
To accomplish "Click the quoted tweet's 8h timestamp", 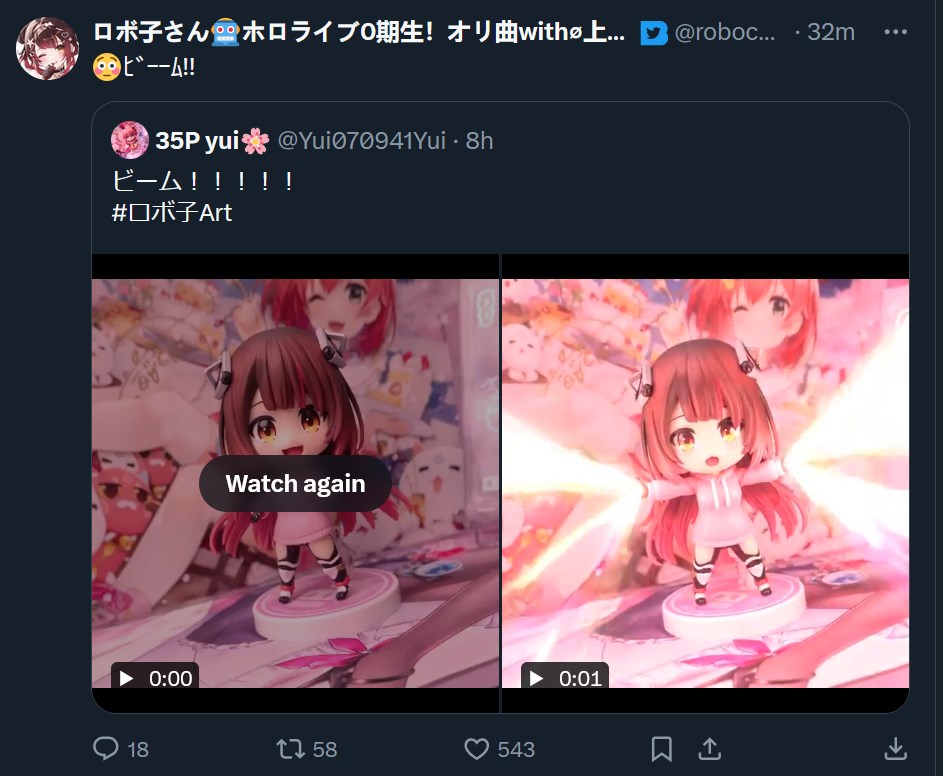I will (x=479, y=140).
